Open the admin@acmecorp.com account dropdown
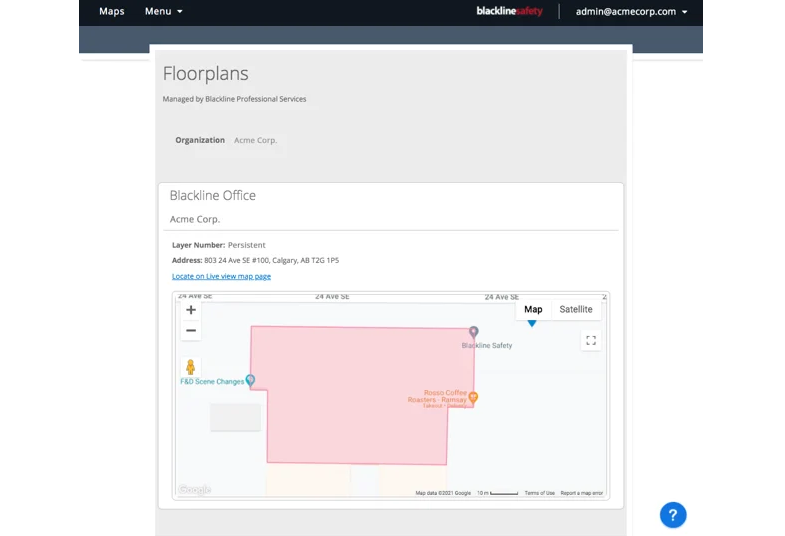Image resolution: width=785 pixels, height=536 pixels. tap(632, 12)
